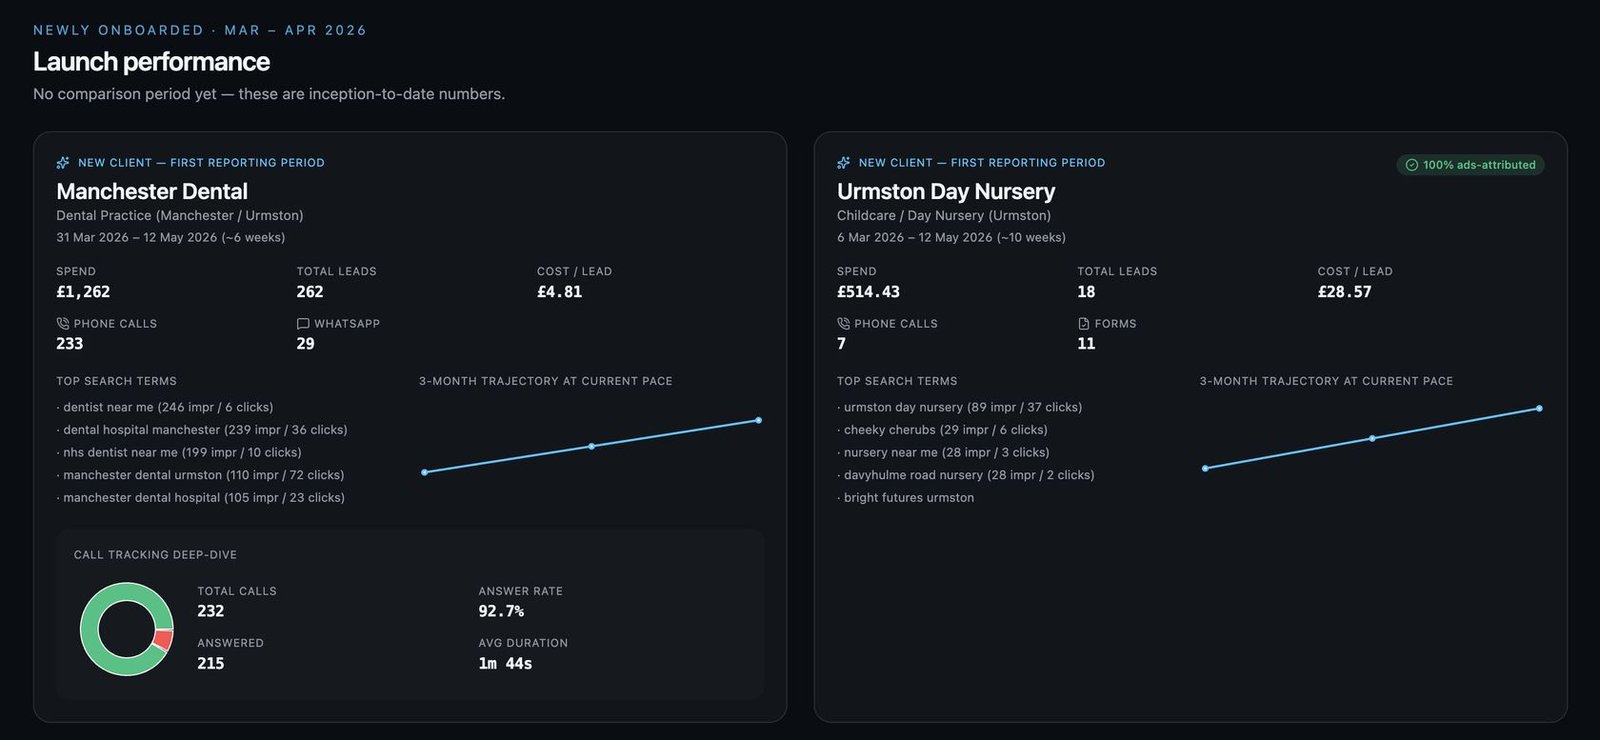The height and width of the screenshot is (740, 1600).
Task: Click the Manchester Dental date range text
Action: 171,237
